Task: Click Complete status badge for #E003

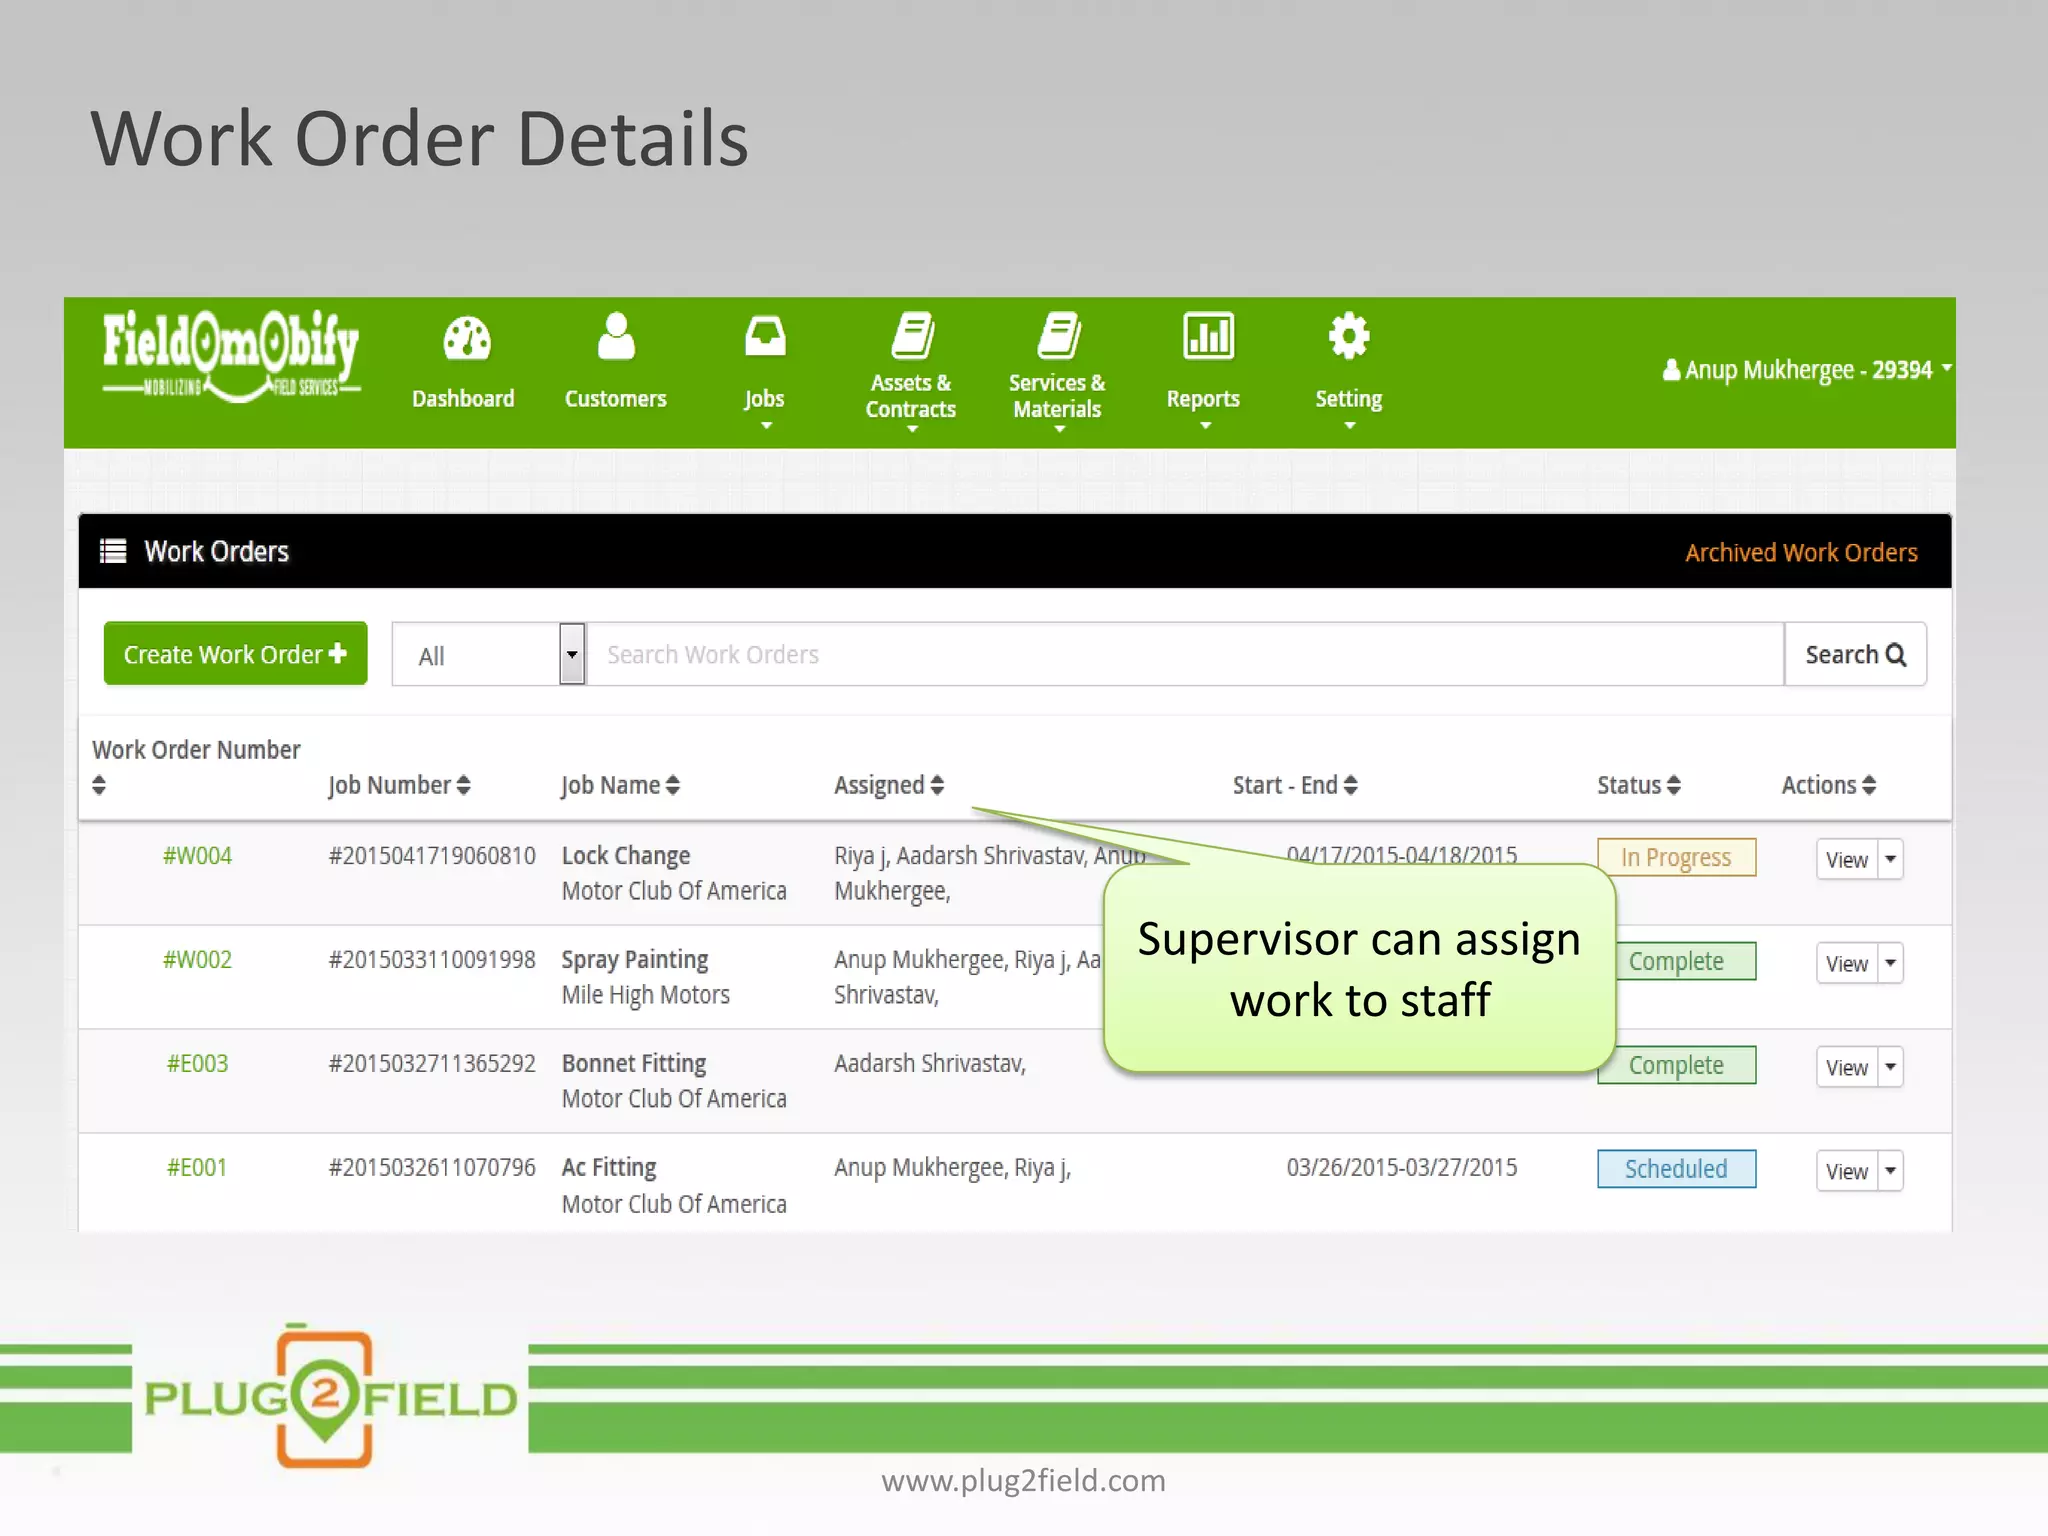Action: pos(1676,1065)
